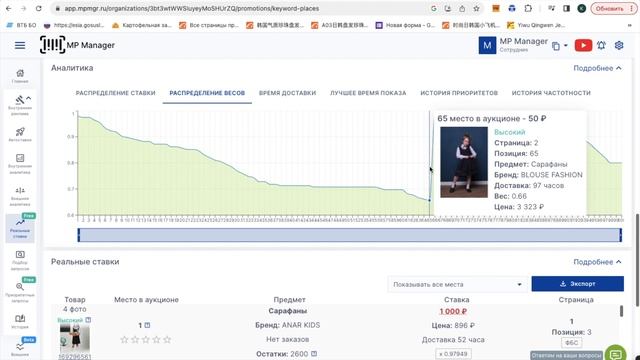Click the chart range selector bar
The width and height of the screenshot is (640, 360).
pos(350,235)
